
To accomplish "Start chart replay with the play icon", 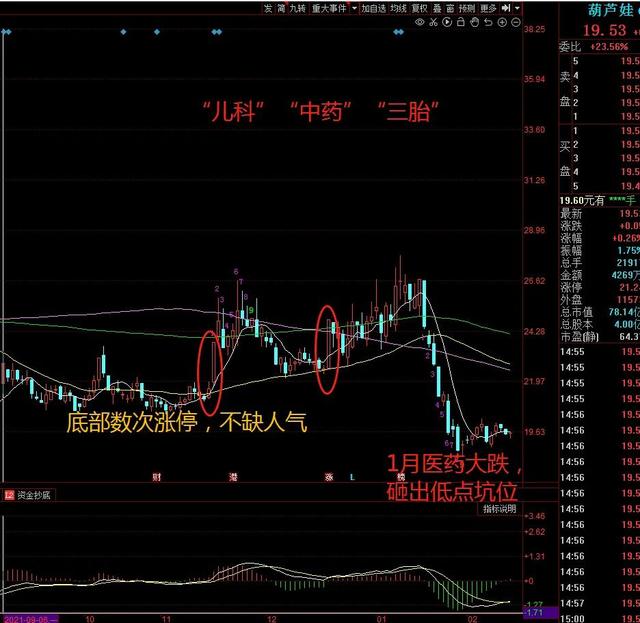I will pos(447,22).
